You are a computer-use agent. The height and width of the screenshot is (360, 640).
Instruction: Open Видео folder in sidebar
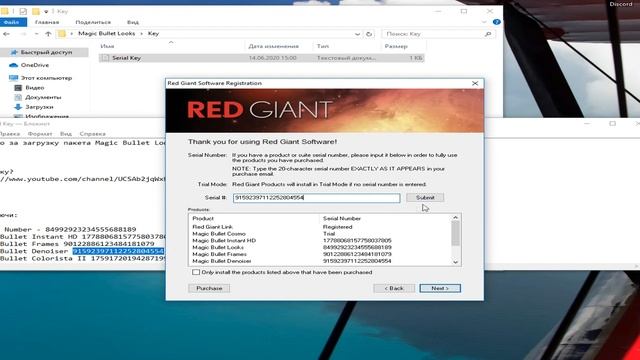(x=35, y=88)
